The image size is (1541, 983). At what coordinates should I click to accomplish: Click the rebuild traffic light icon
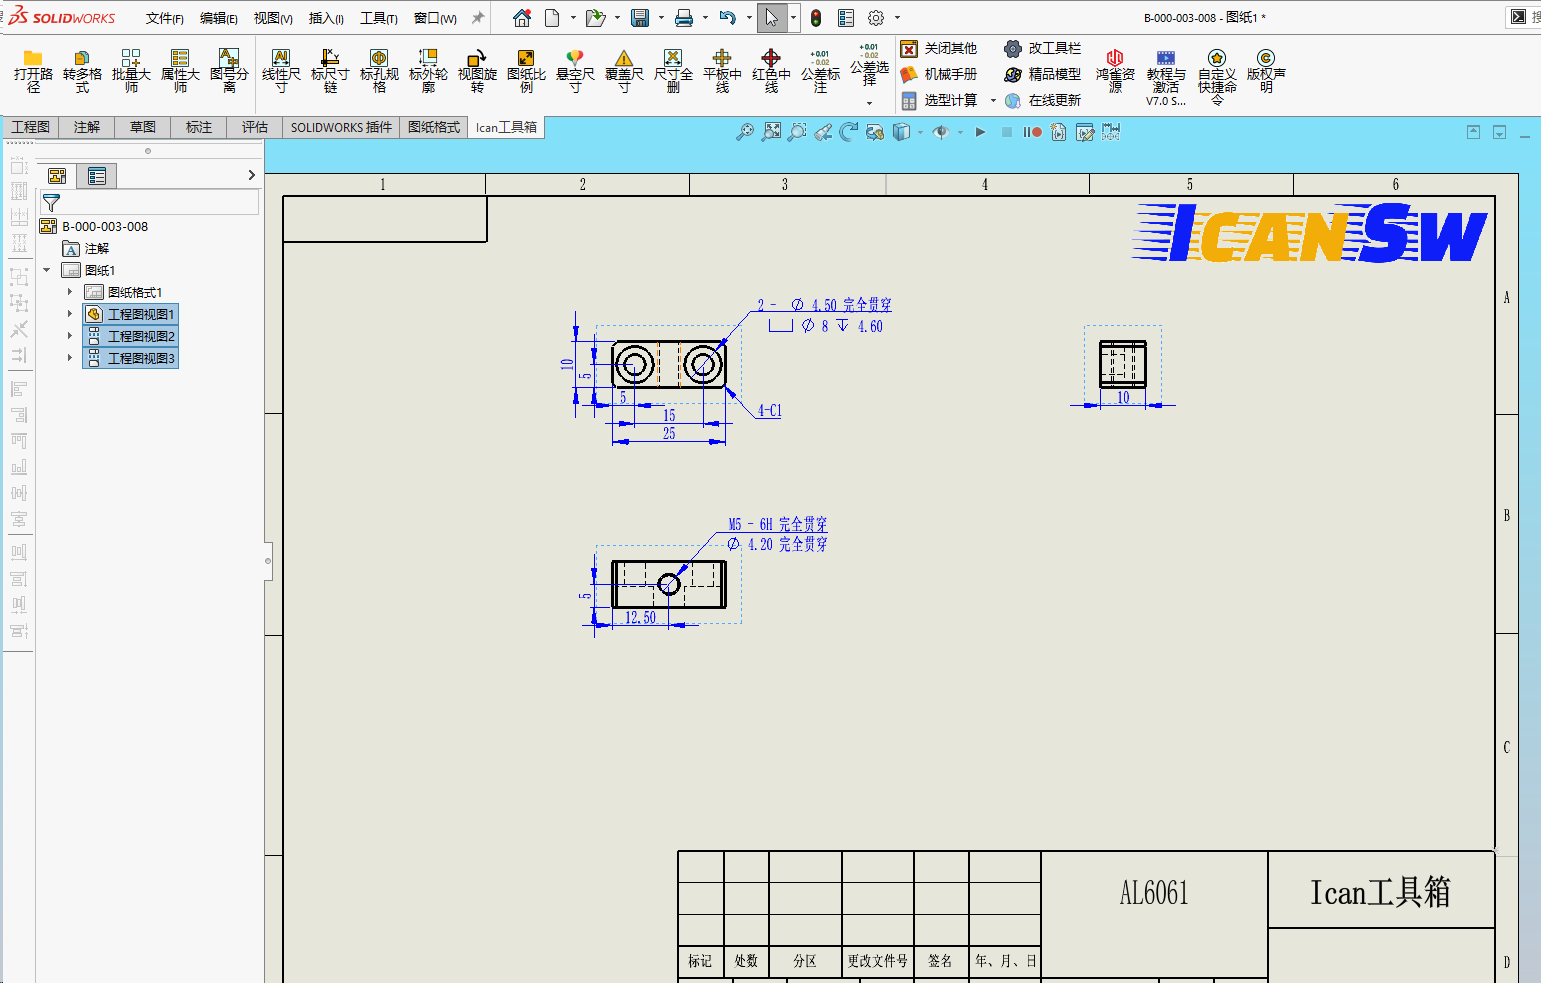click(816, 18)
